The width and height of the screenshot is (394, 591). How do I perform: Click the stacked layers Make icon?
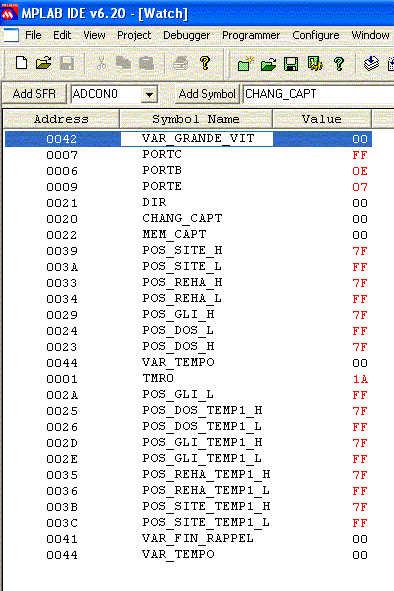(x=371, y=64)
